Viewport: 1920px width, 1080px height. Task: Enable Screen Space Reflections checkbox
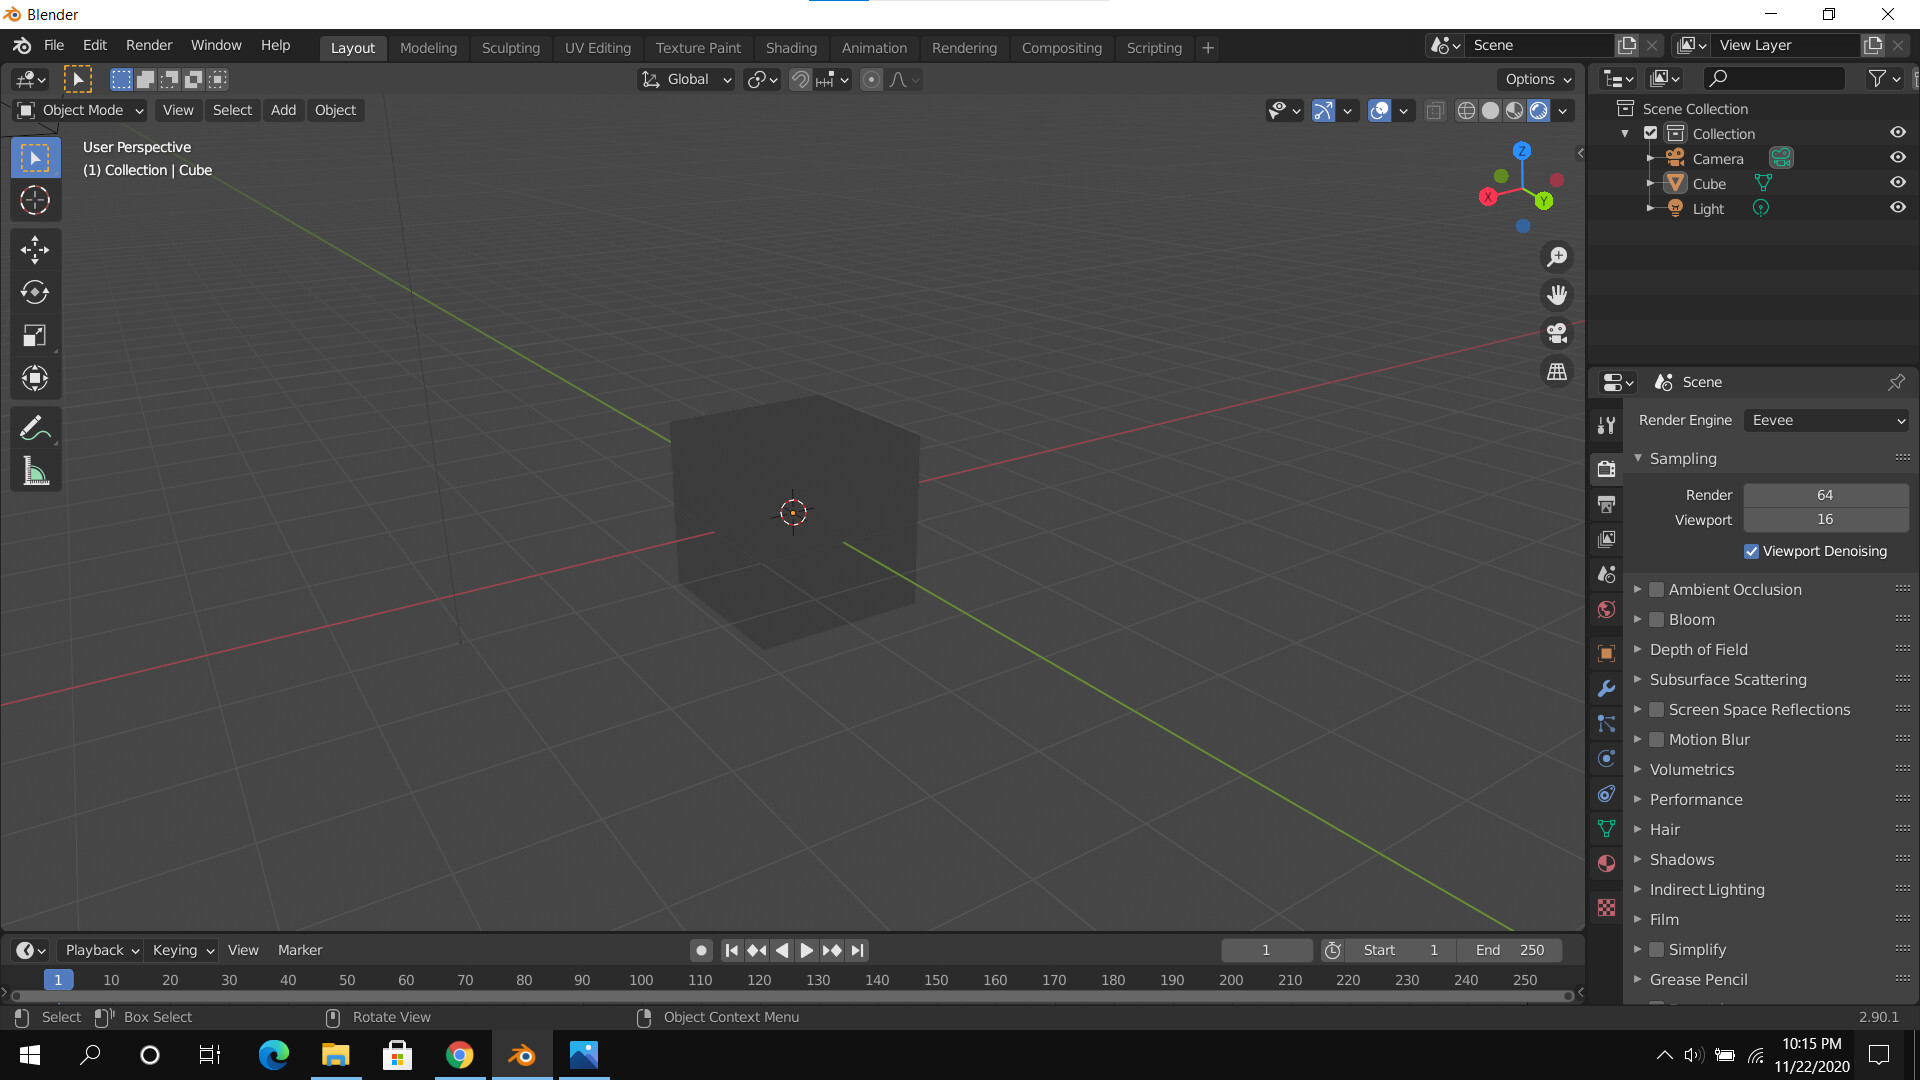coord(1656,710)
